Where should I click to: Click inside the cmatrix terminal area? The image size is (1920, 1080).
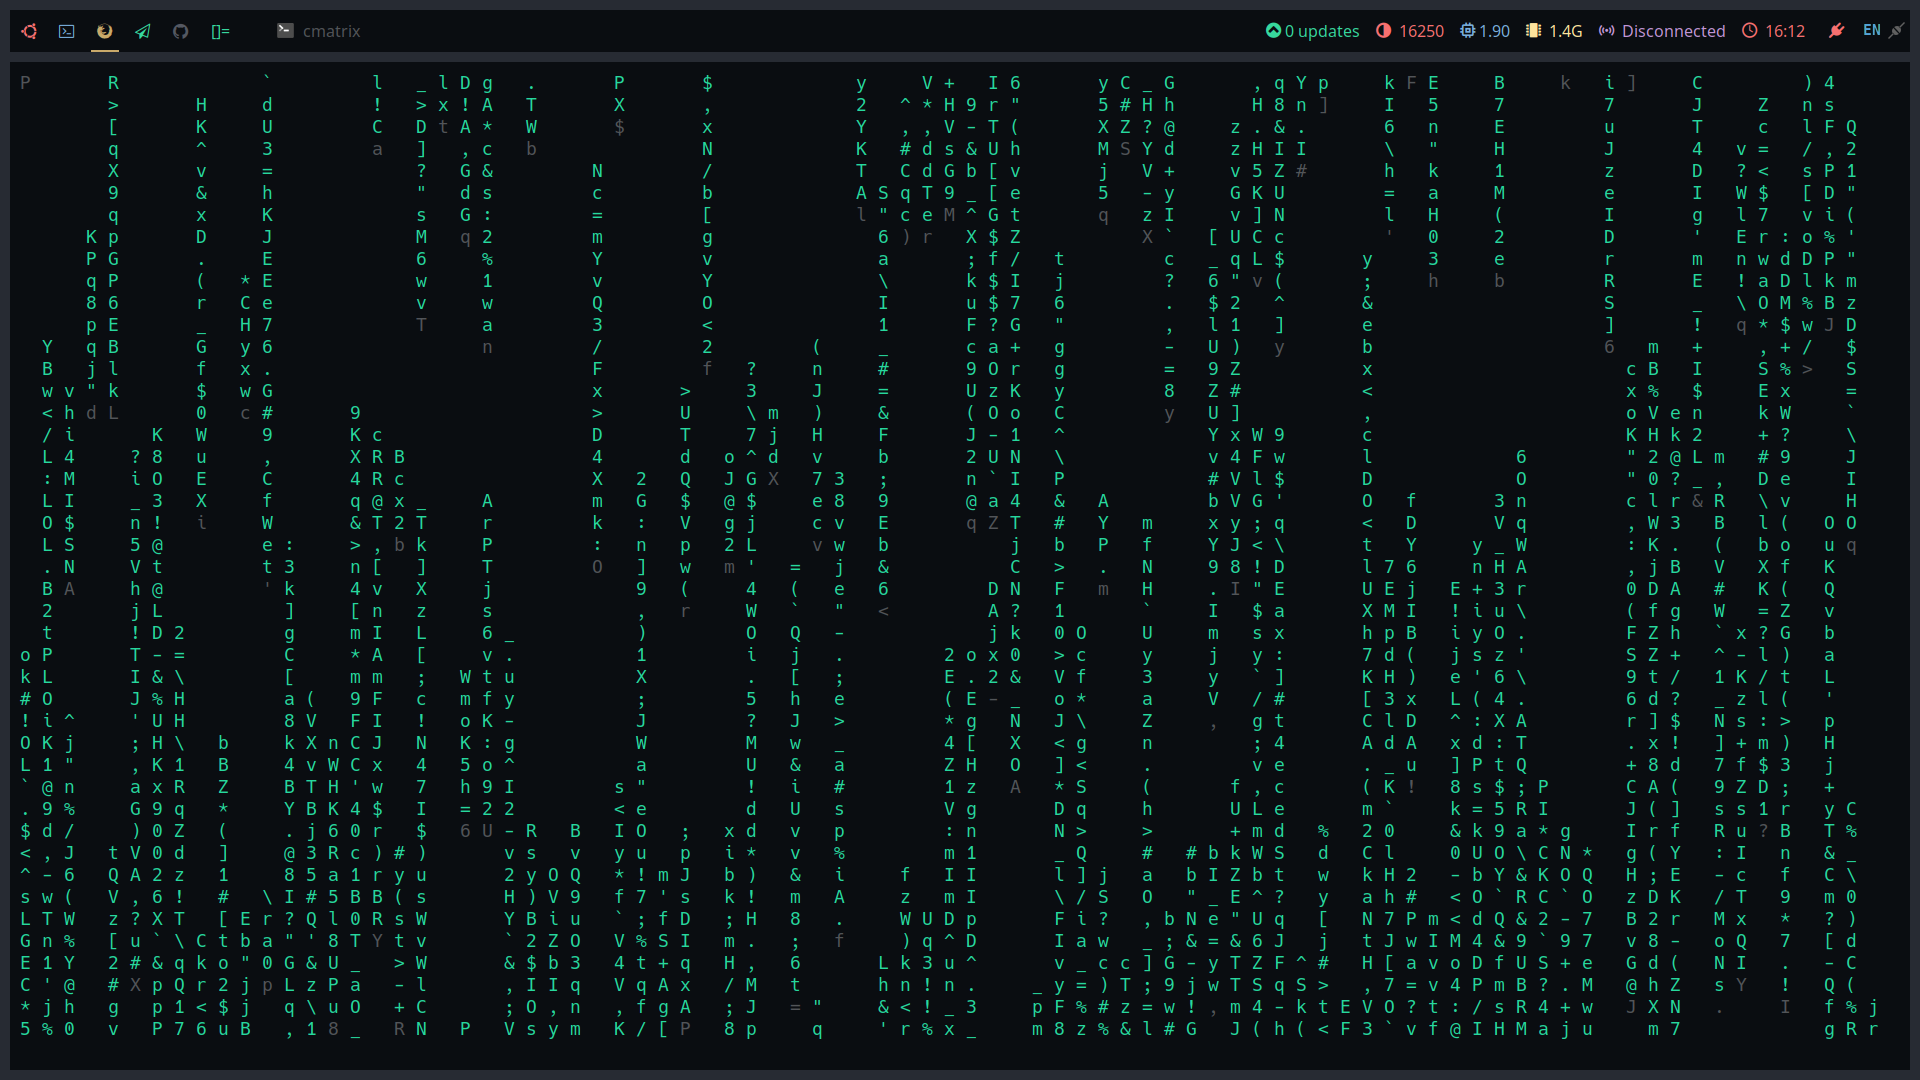tap(960, 560)
